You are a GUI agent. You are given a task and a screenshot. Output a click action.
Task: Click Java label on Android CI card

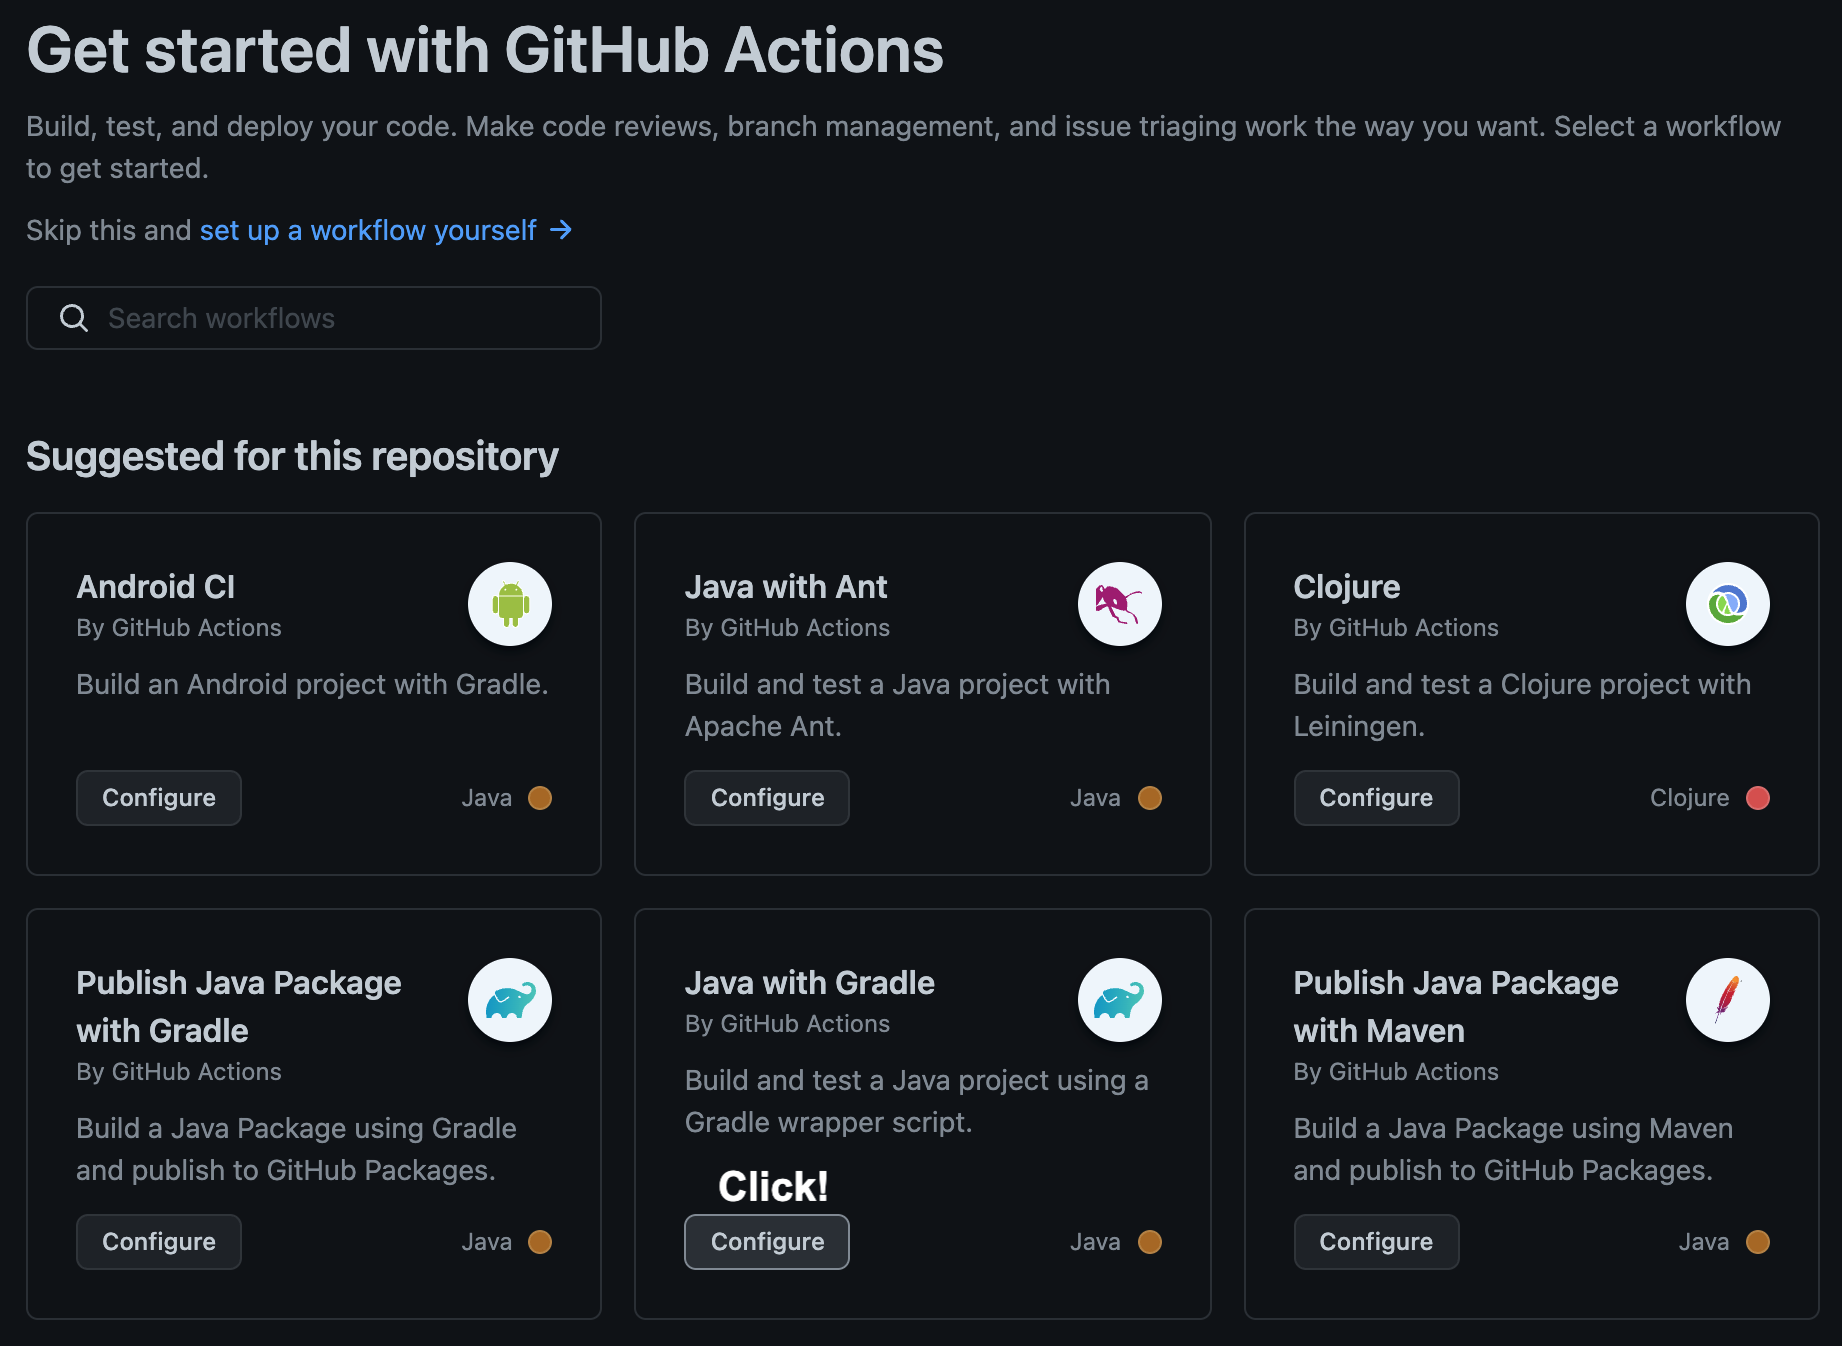coord(487,798)
